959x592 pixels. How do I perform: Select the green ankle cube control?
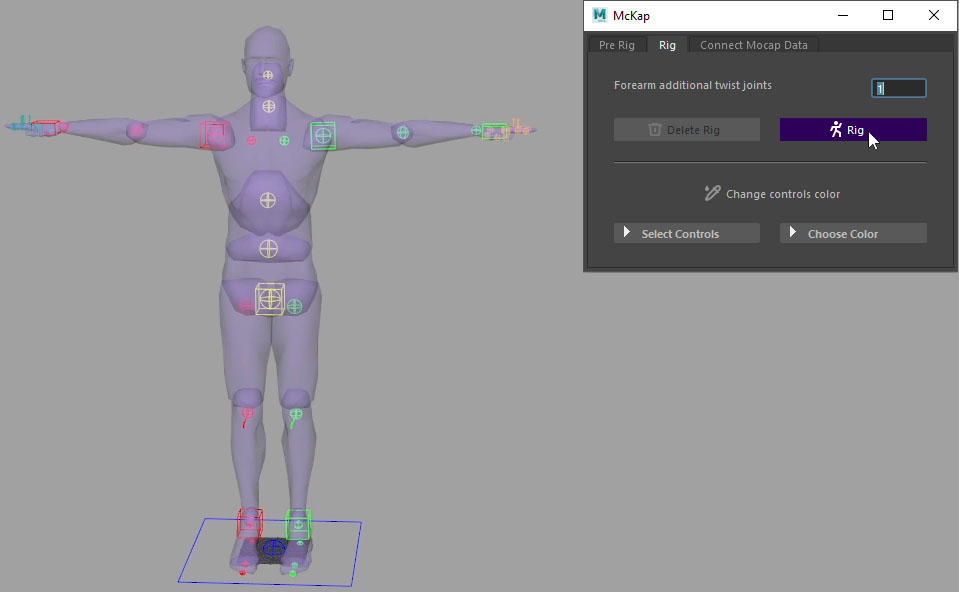click(x=298, y=525)
